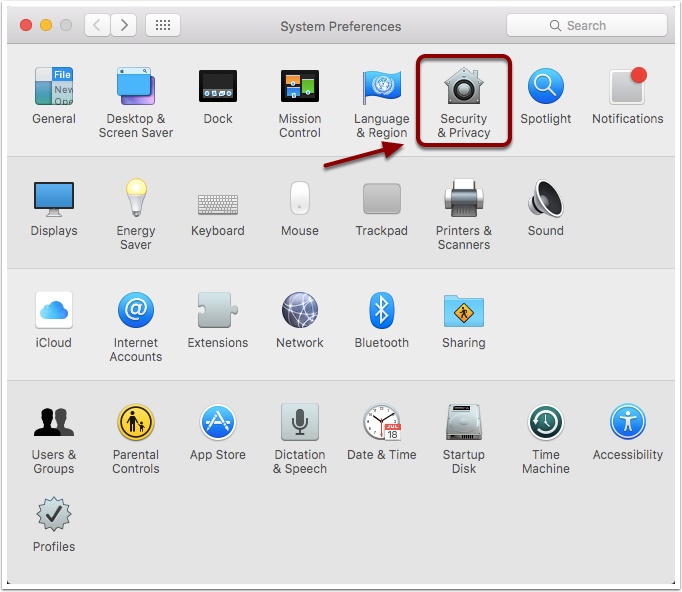Minimize window with yellow button

[46, 25]
